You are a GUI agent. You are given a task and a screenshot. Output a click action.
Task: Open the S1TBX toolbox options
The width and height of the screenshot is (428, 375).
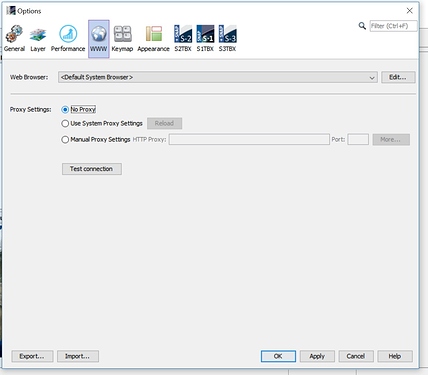(205, 39)
